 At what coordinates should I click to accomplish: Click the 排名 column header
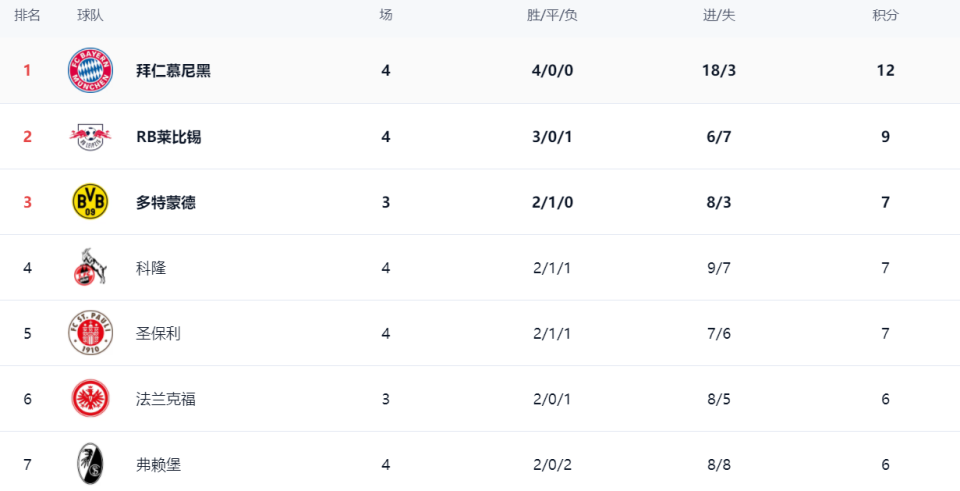click(x=27, y=15)
